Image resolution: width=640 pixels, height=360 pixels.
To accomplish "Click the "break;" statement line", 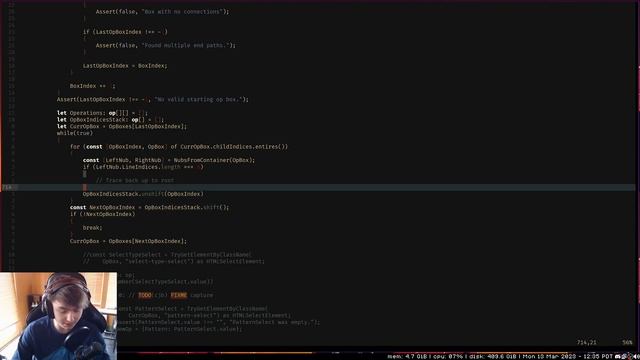I will (x=93, y=228).
